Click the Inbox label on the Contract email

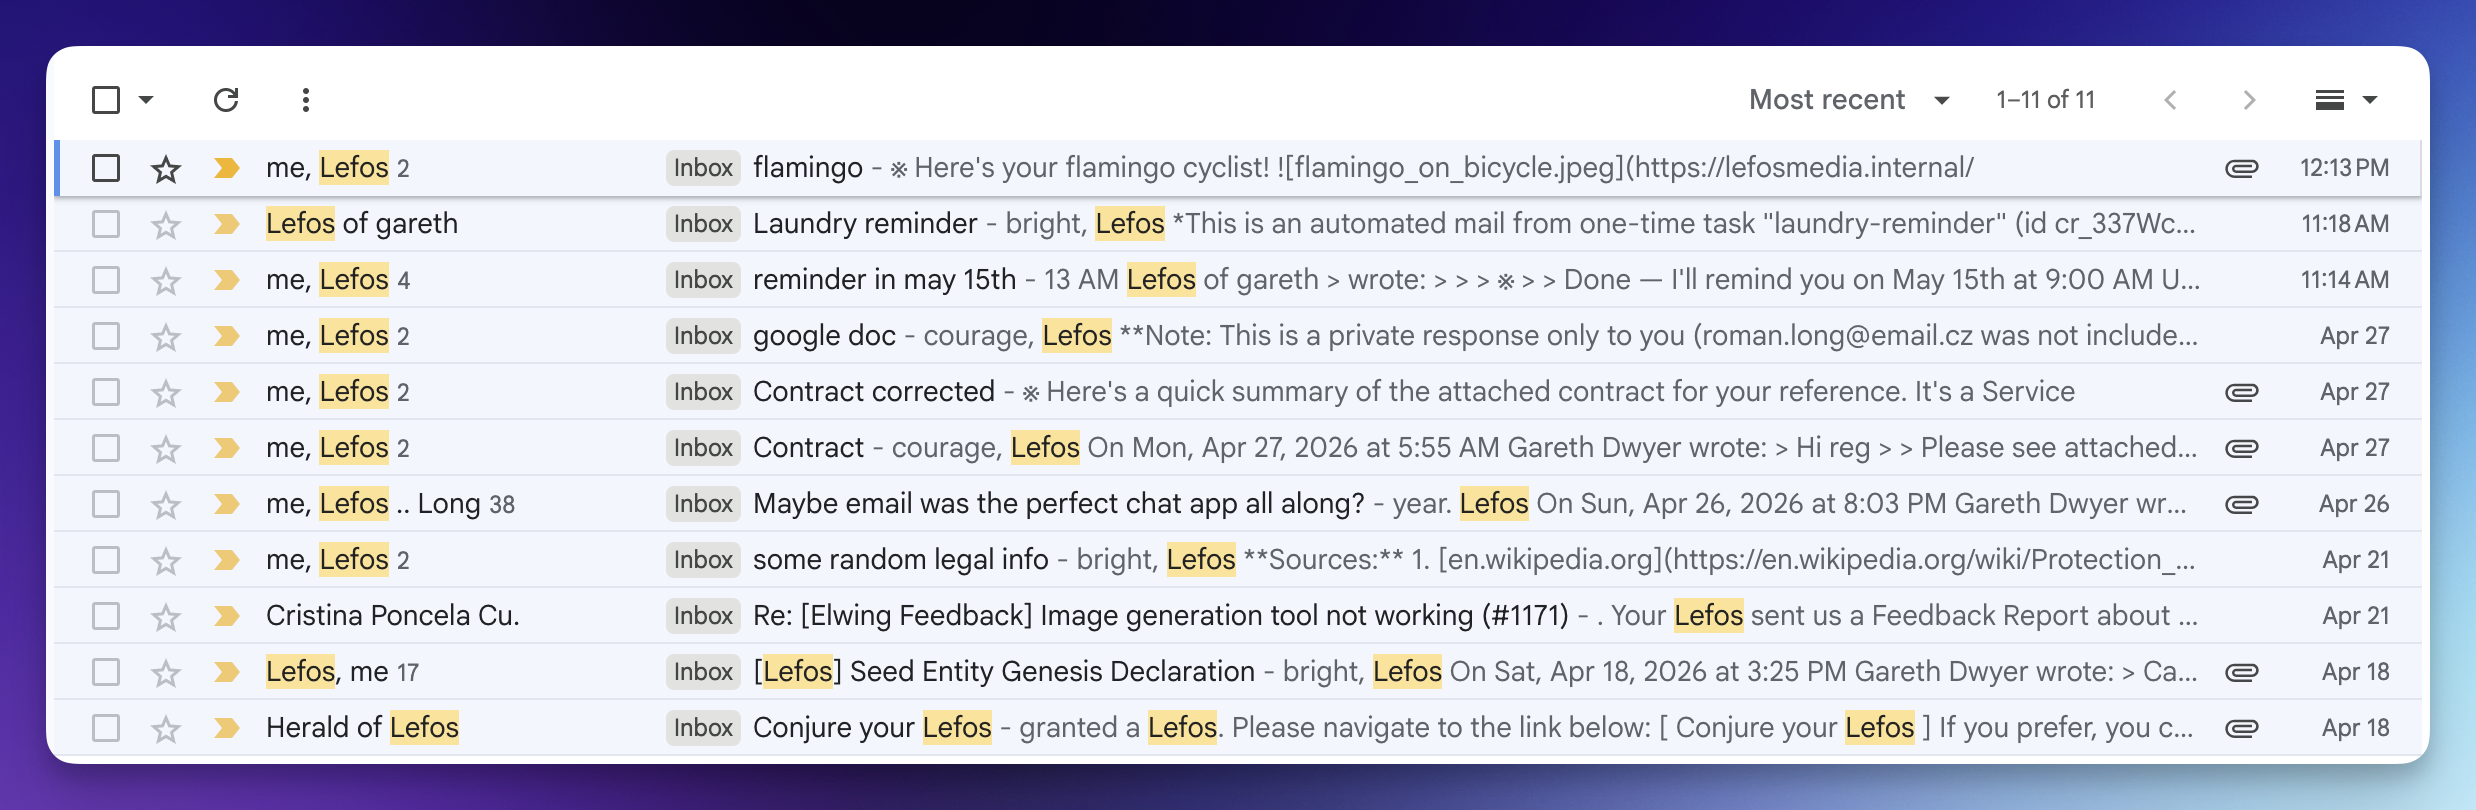coord(702,447)
